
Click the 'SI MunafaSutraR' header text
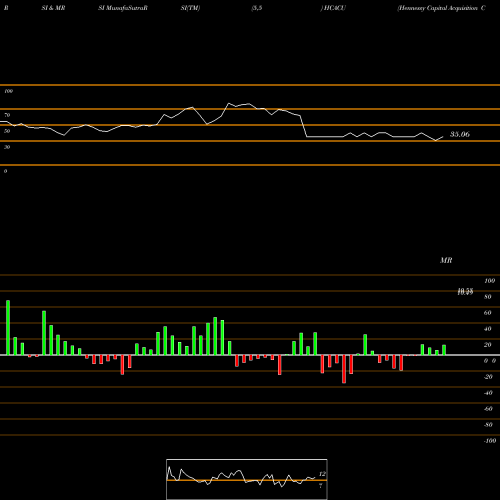point(123,8)
